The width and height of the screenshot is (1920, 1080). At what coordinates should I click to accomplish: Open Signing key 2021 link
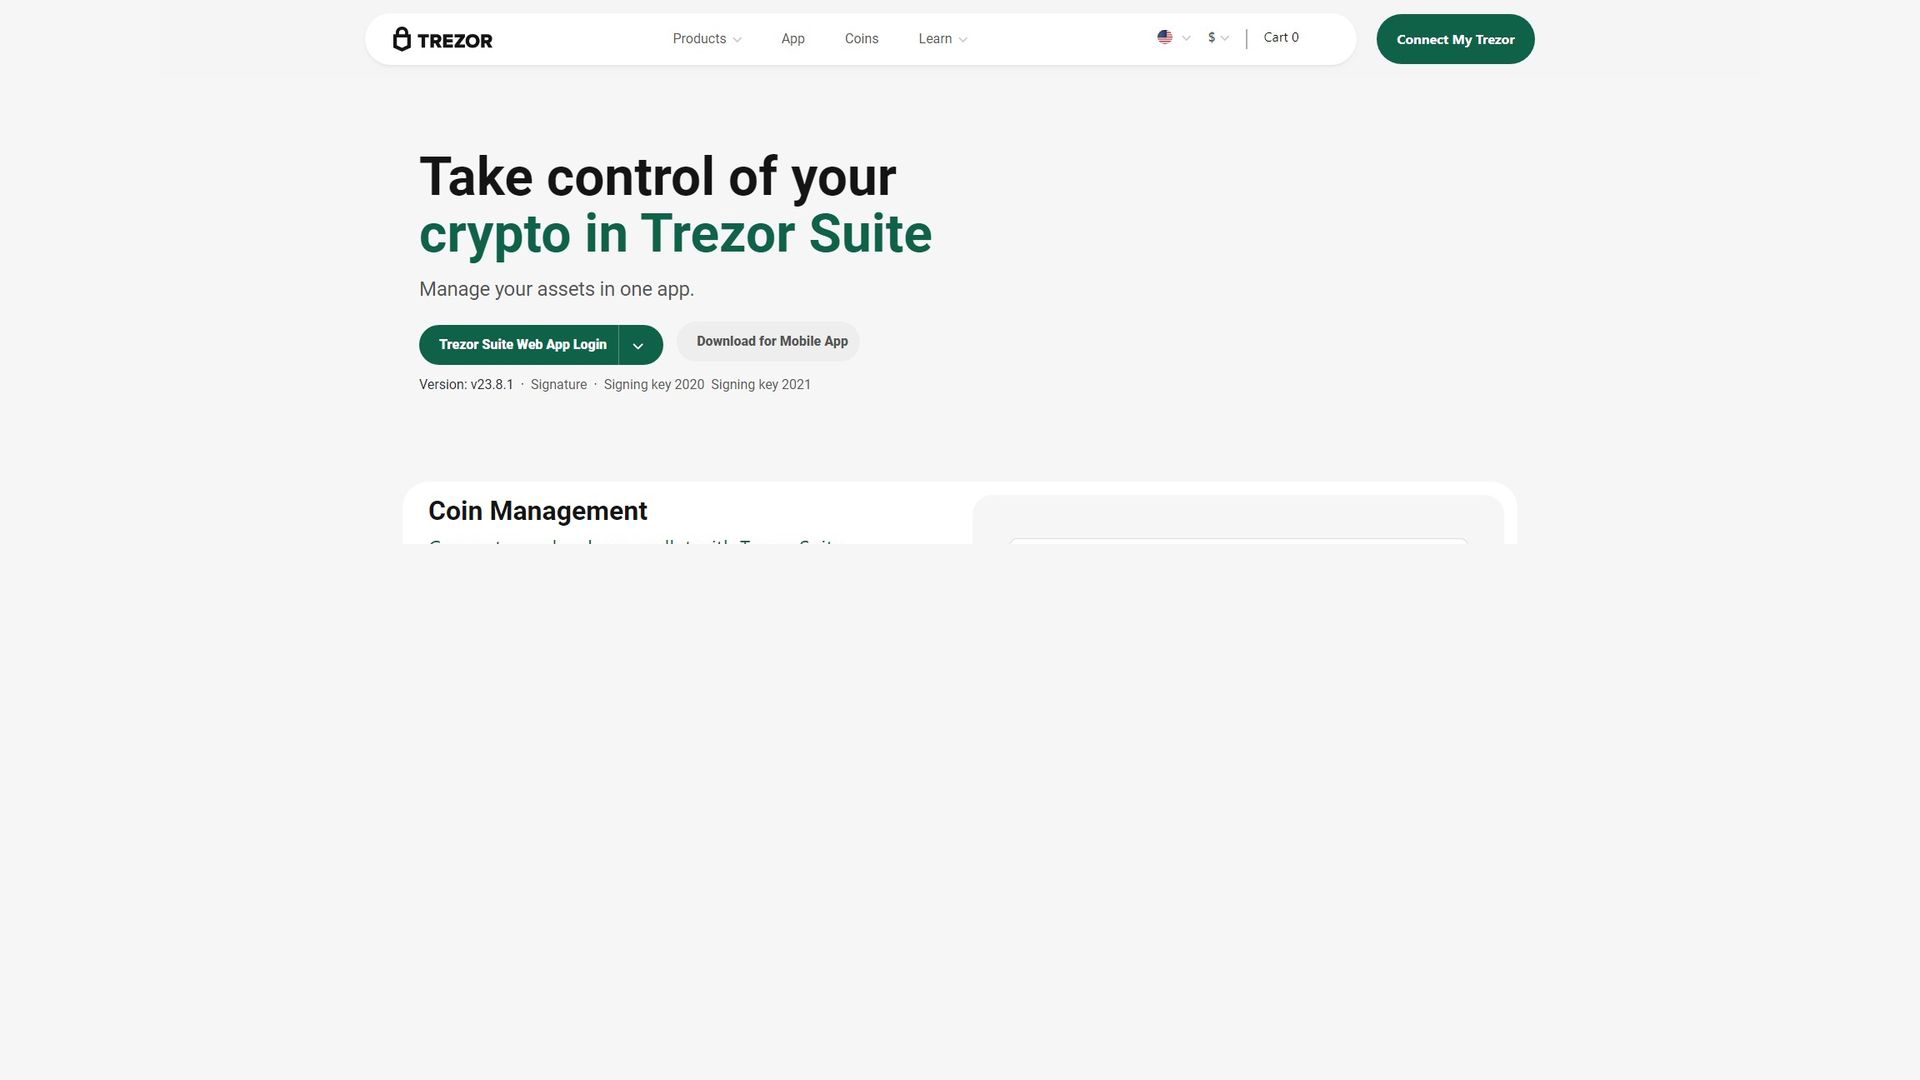[761, 385]
